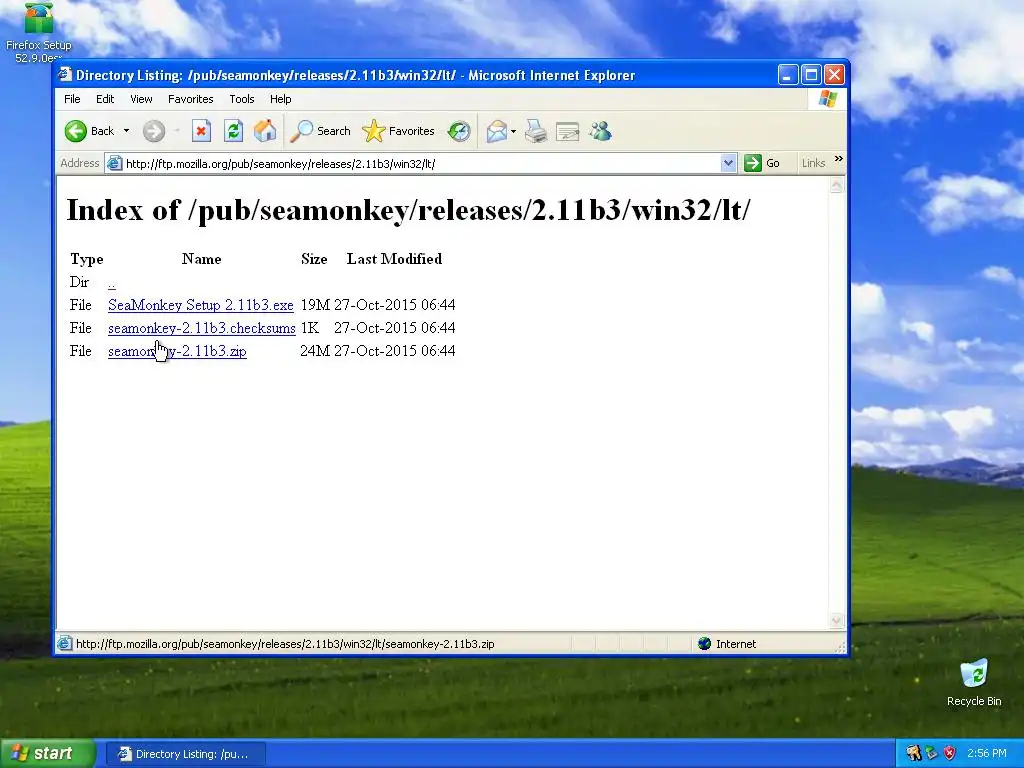Screen dimensions: 1024x768
Task: Open the Messenger people icon
Action: [600, 131]
